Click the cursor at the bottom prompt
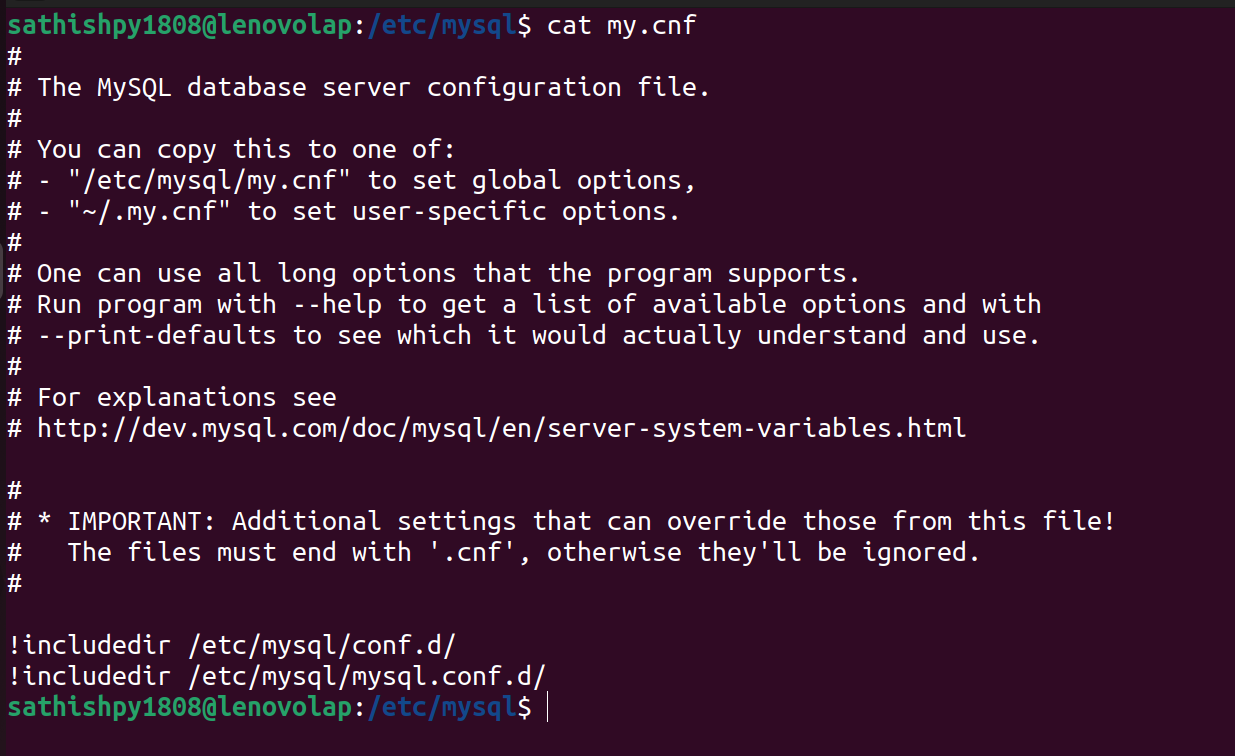 click(x=548, y=707)
